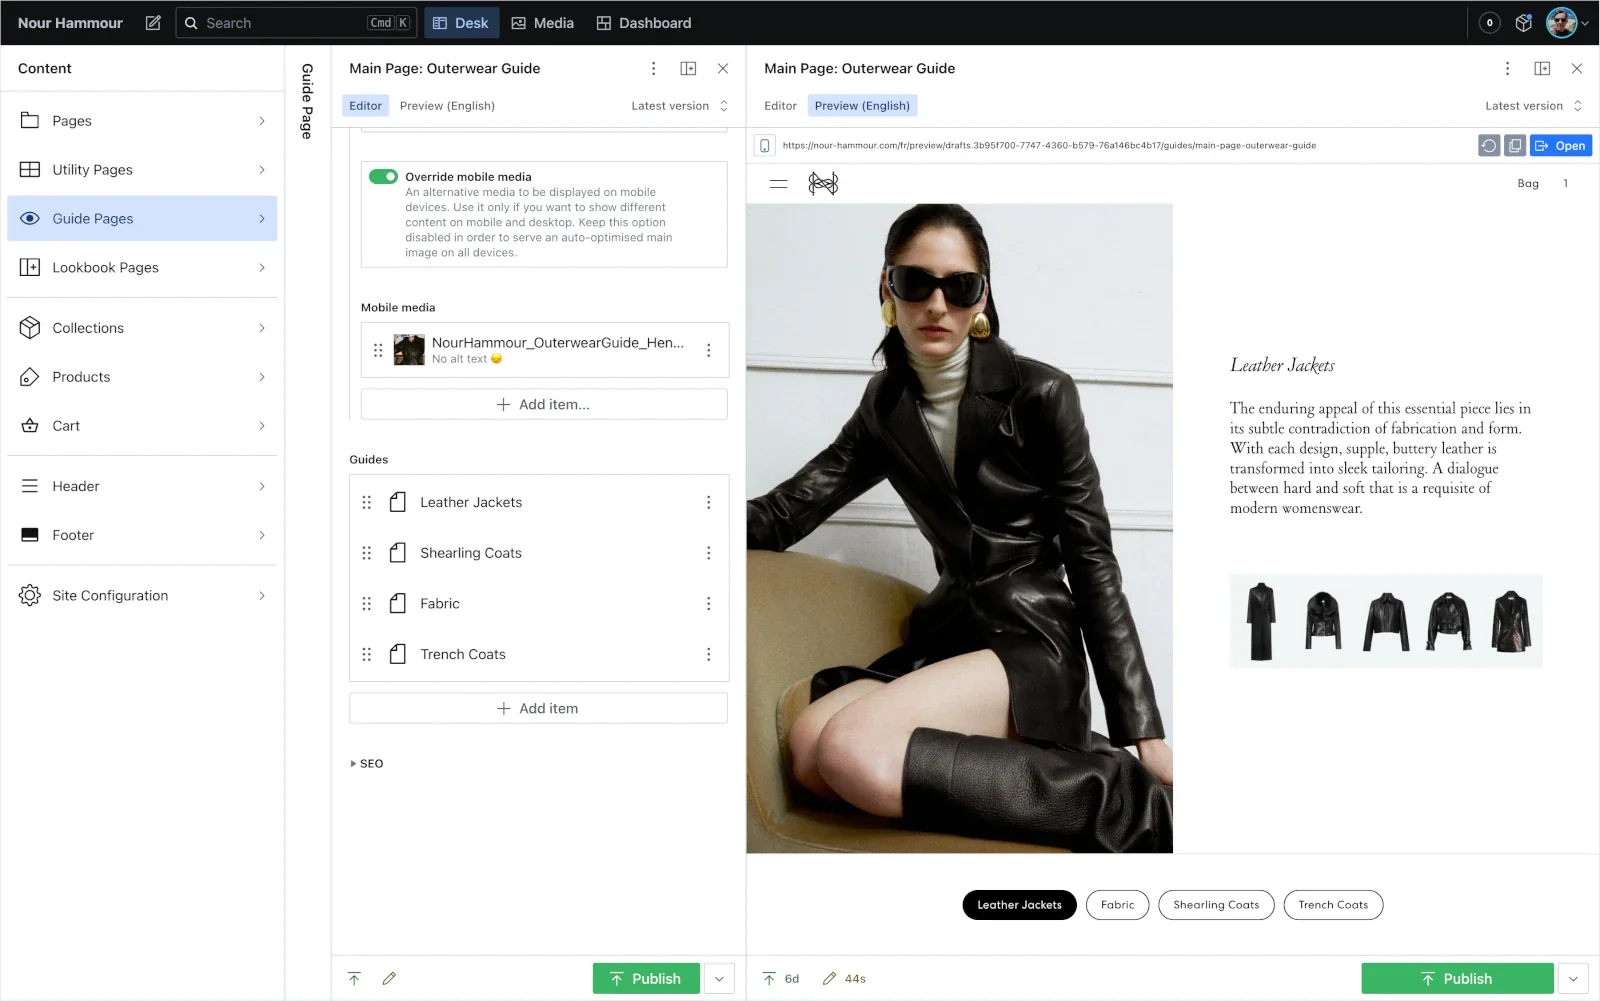Expand the SEO section
Viewport: 1600px width, 1001px height.
366,763
